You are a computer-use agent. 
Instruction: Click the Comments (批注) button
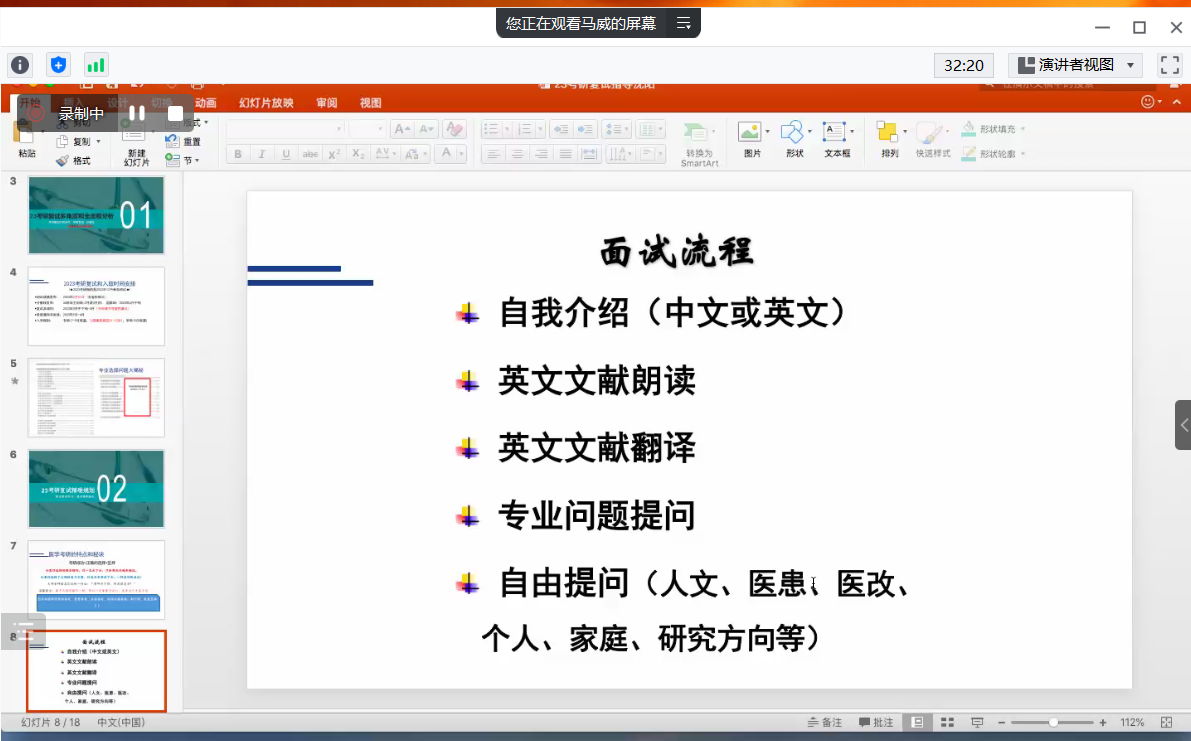click(x=876, y=722)
